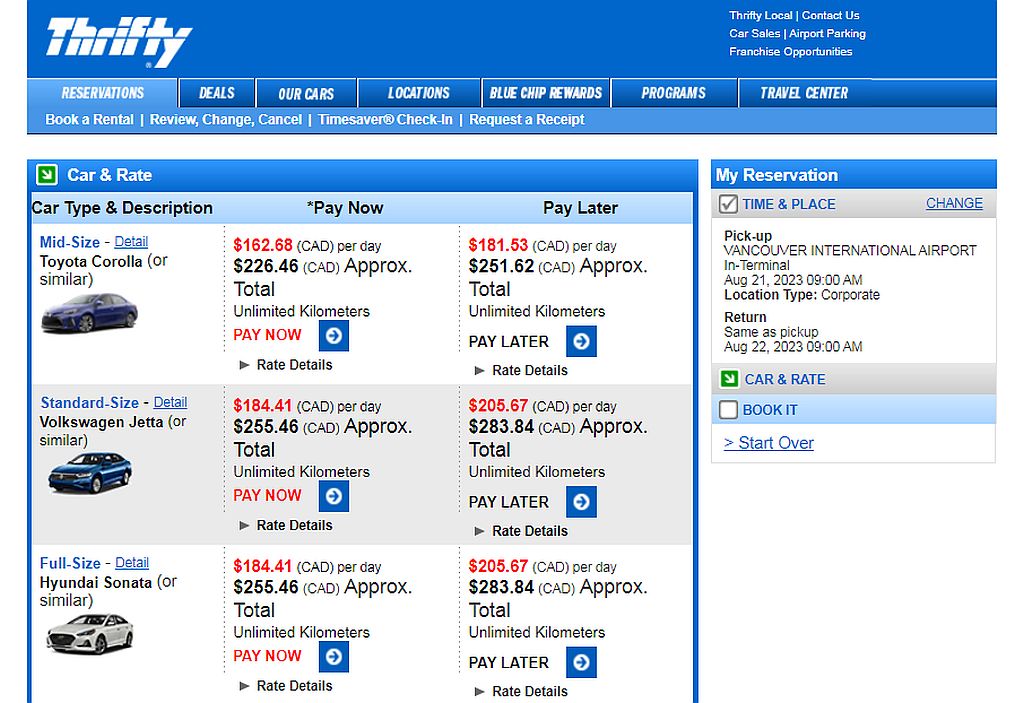Click the Standard-Size car type heading

click(89, 402)
